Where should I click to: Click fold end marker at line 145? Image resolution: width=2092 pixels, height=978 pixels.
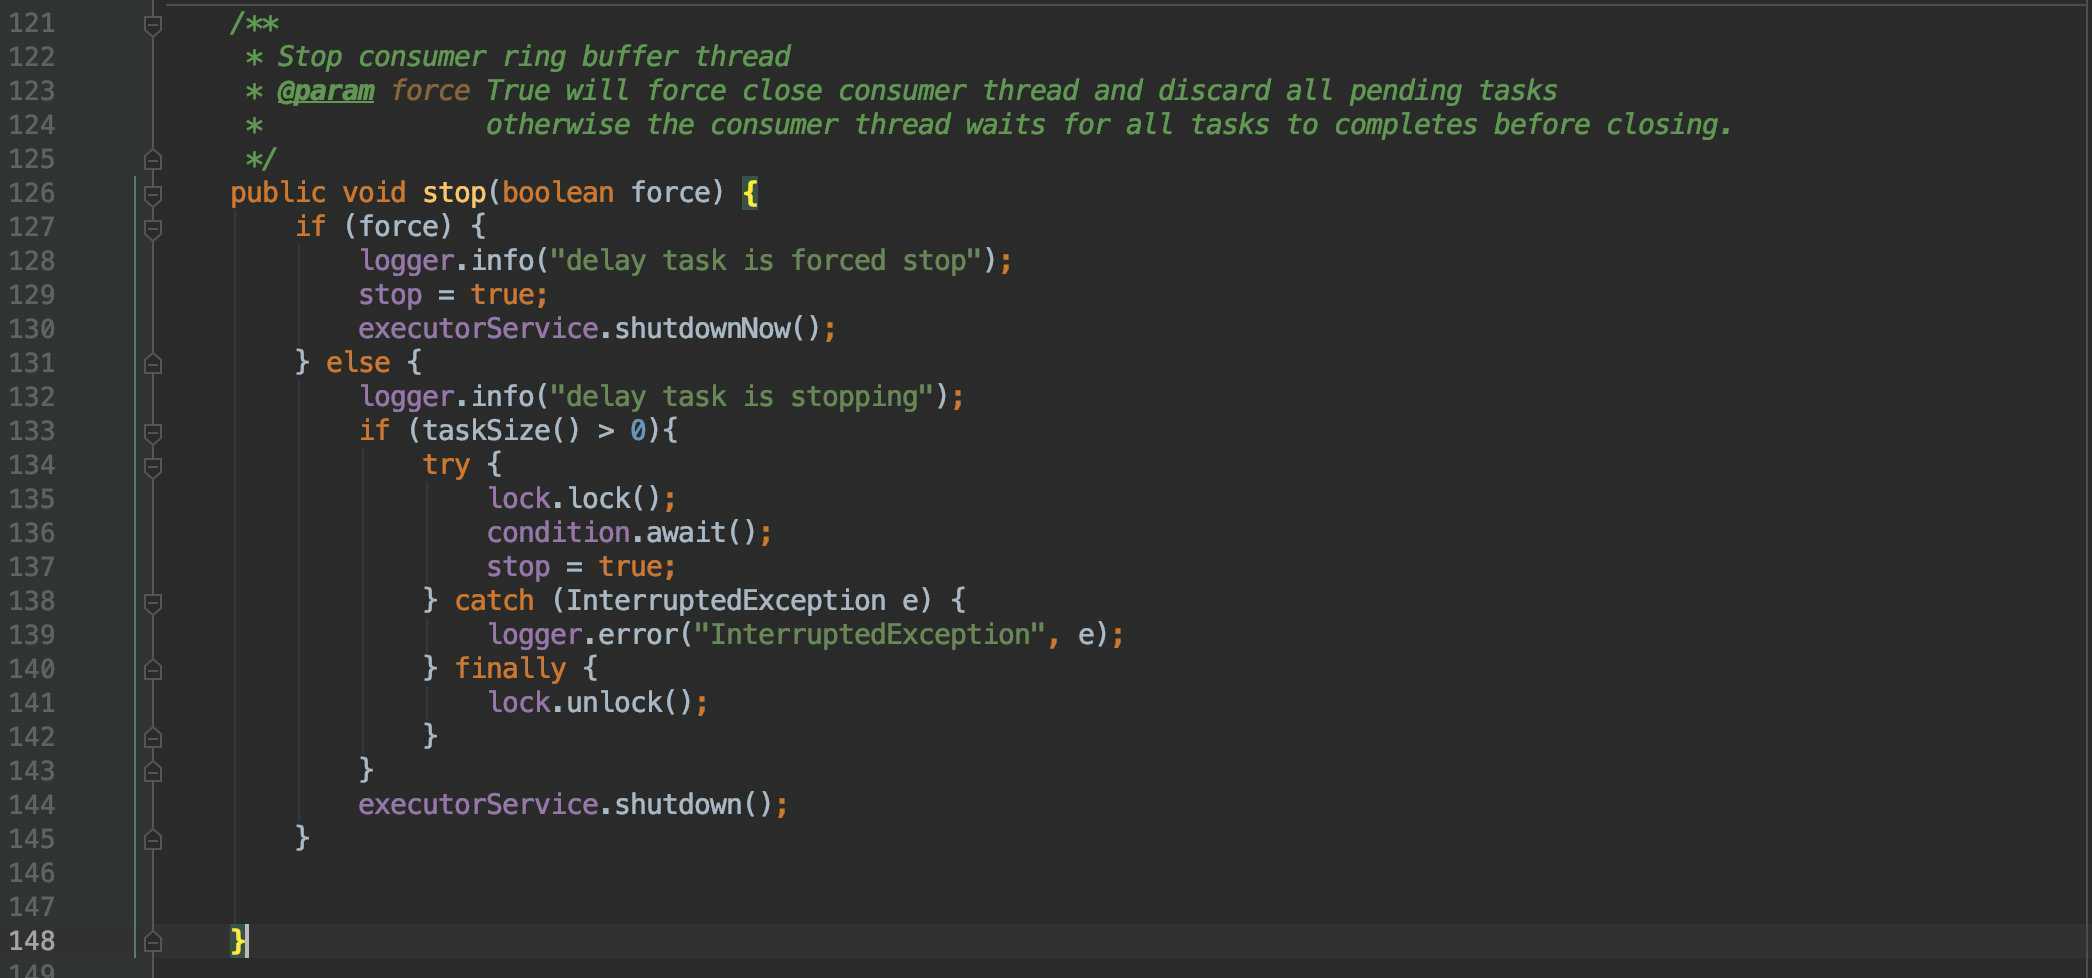(x=153, y=840)
